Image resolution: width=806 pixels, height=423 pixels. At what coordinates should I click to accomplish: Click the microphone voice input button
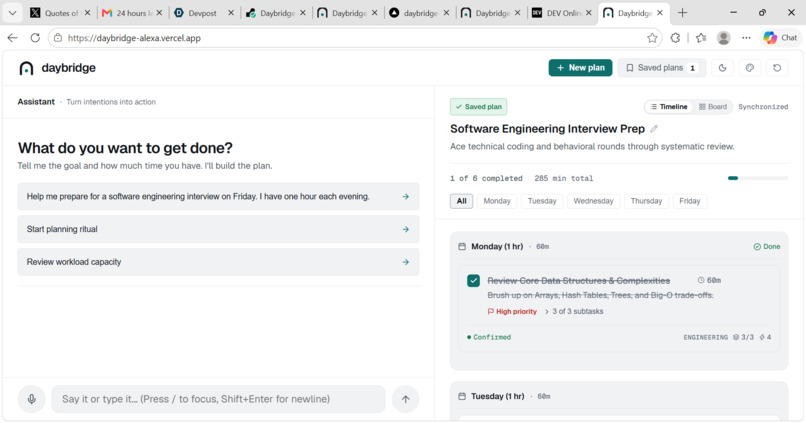(x=31, y=399)
